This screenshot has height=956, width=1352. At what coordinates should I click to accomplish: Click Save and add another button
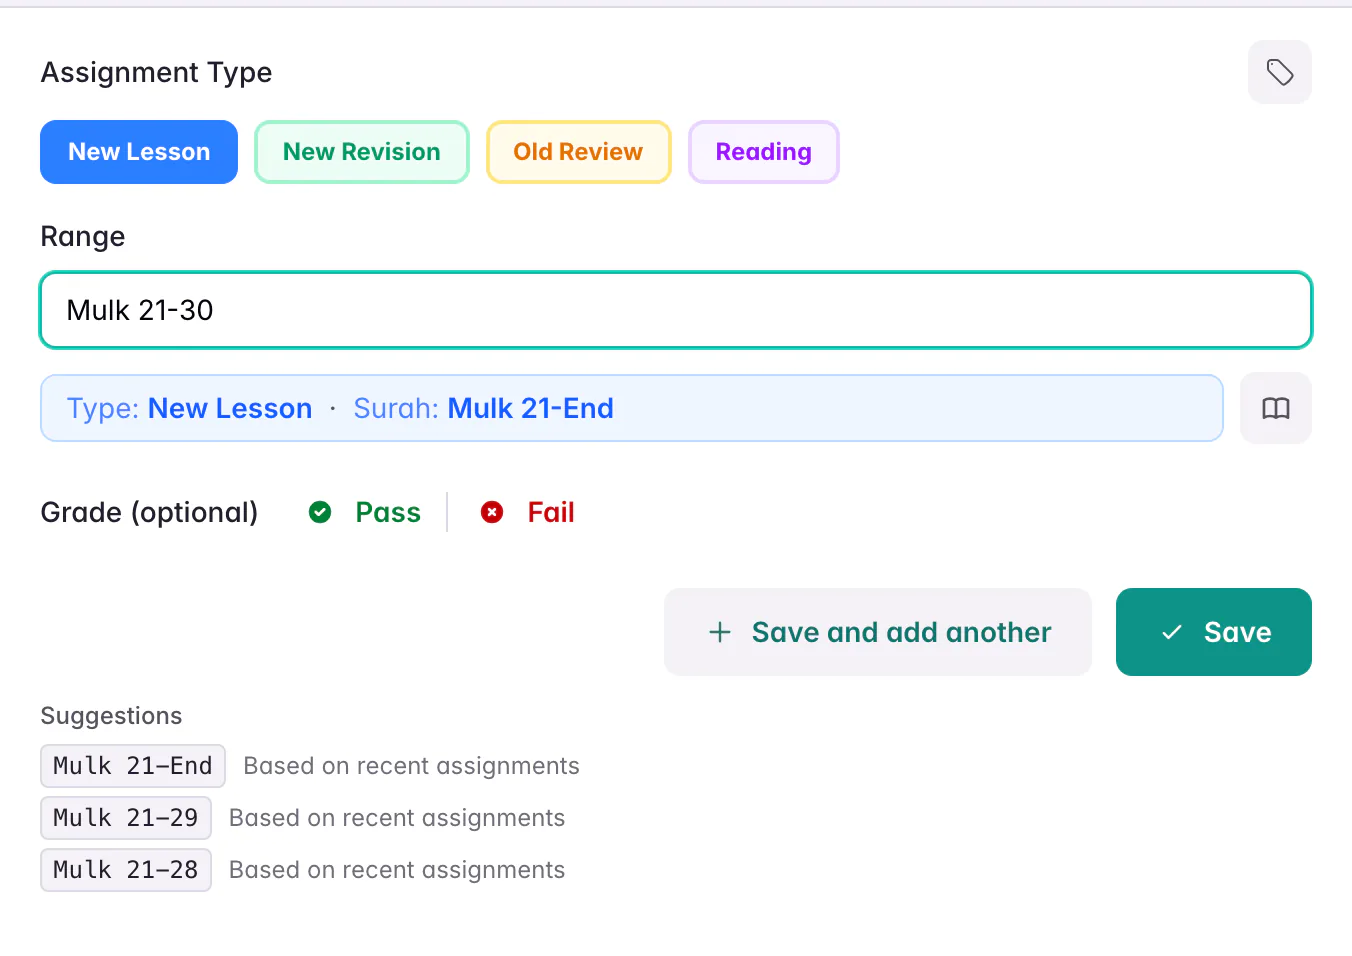click(x=878, y=632)
